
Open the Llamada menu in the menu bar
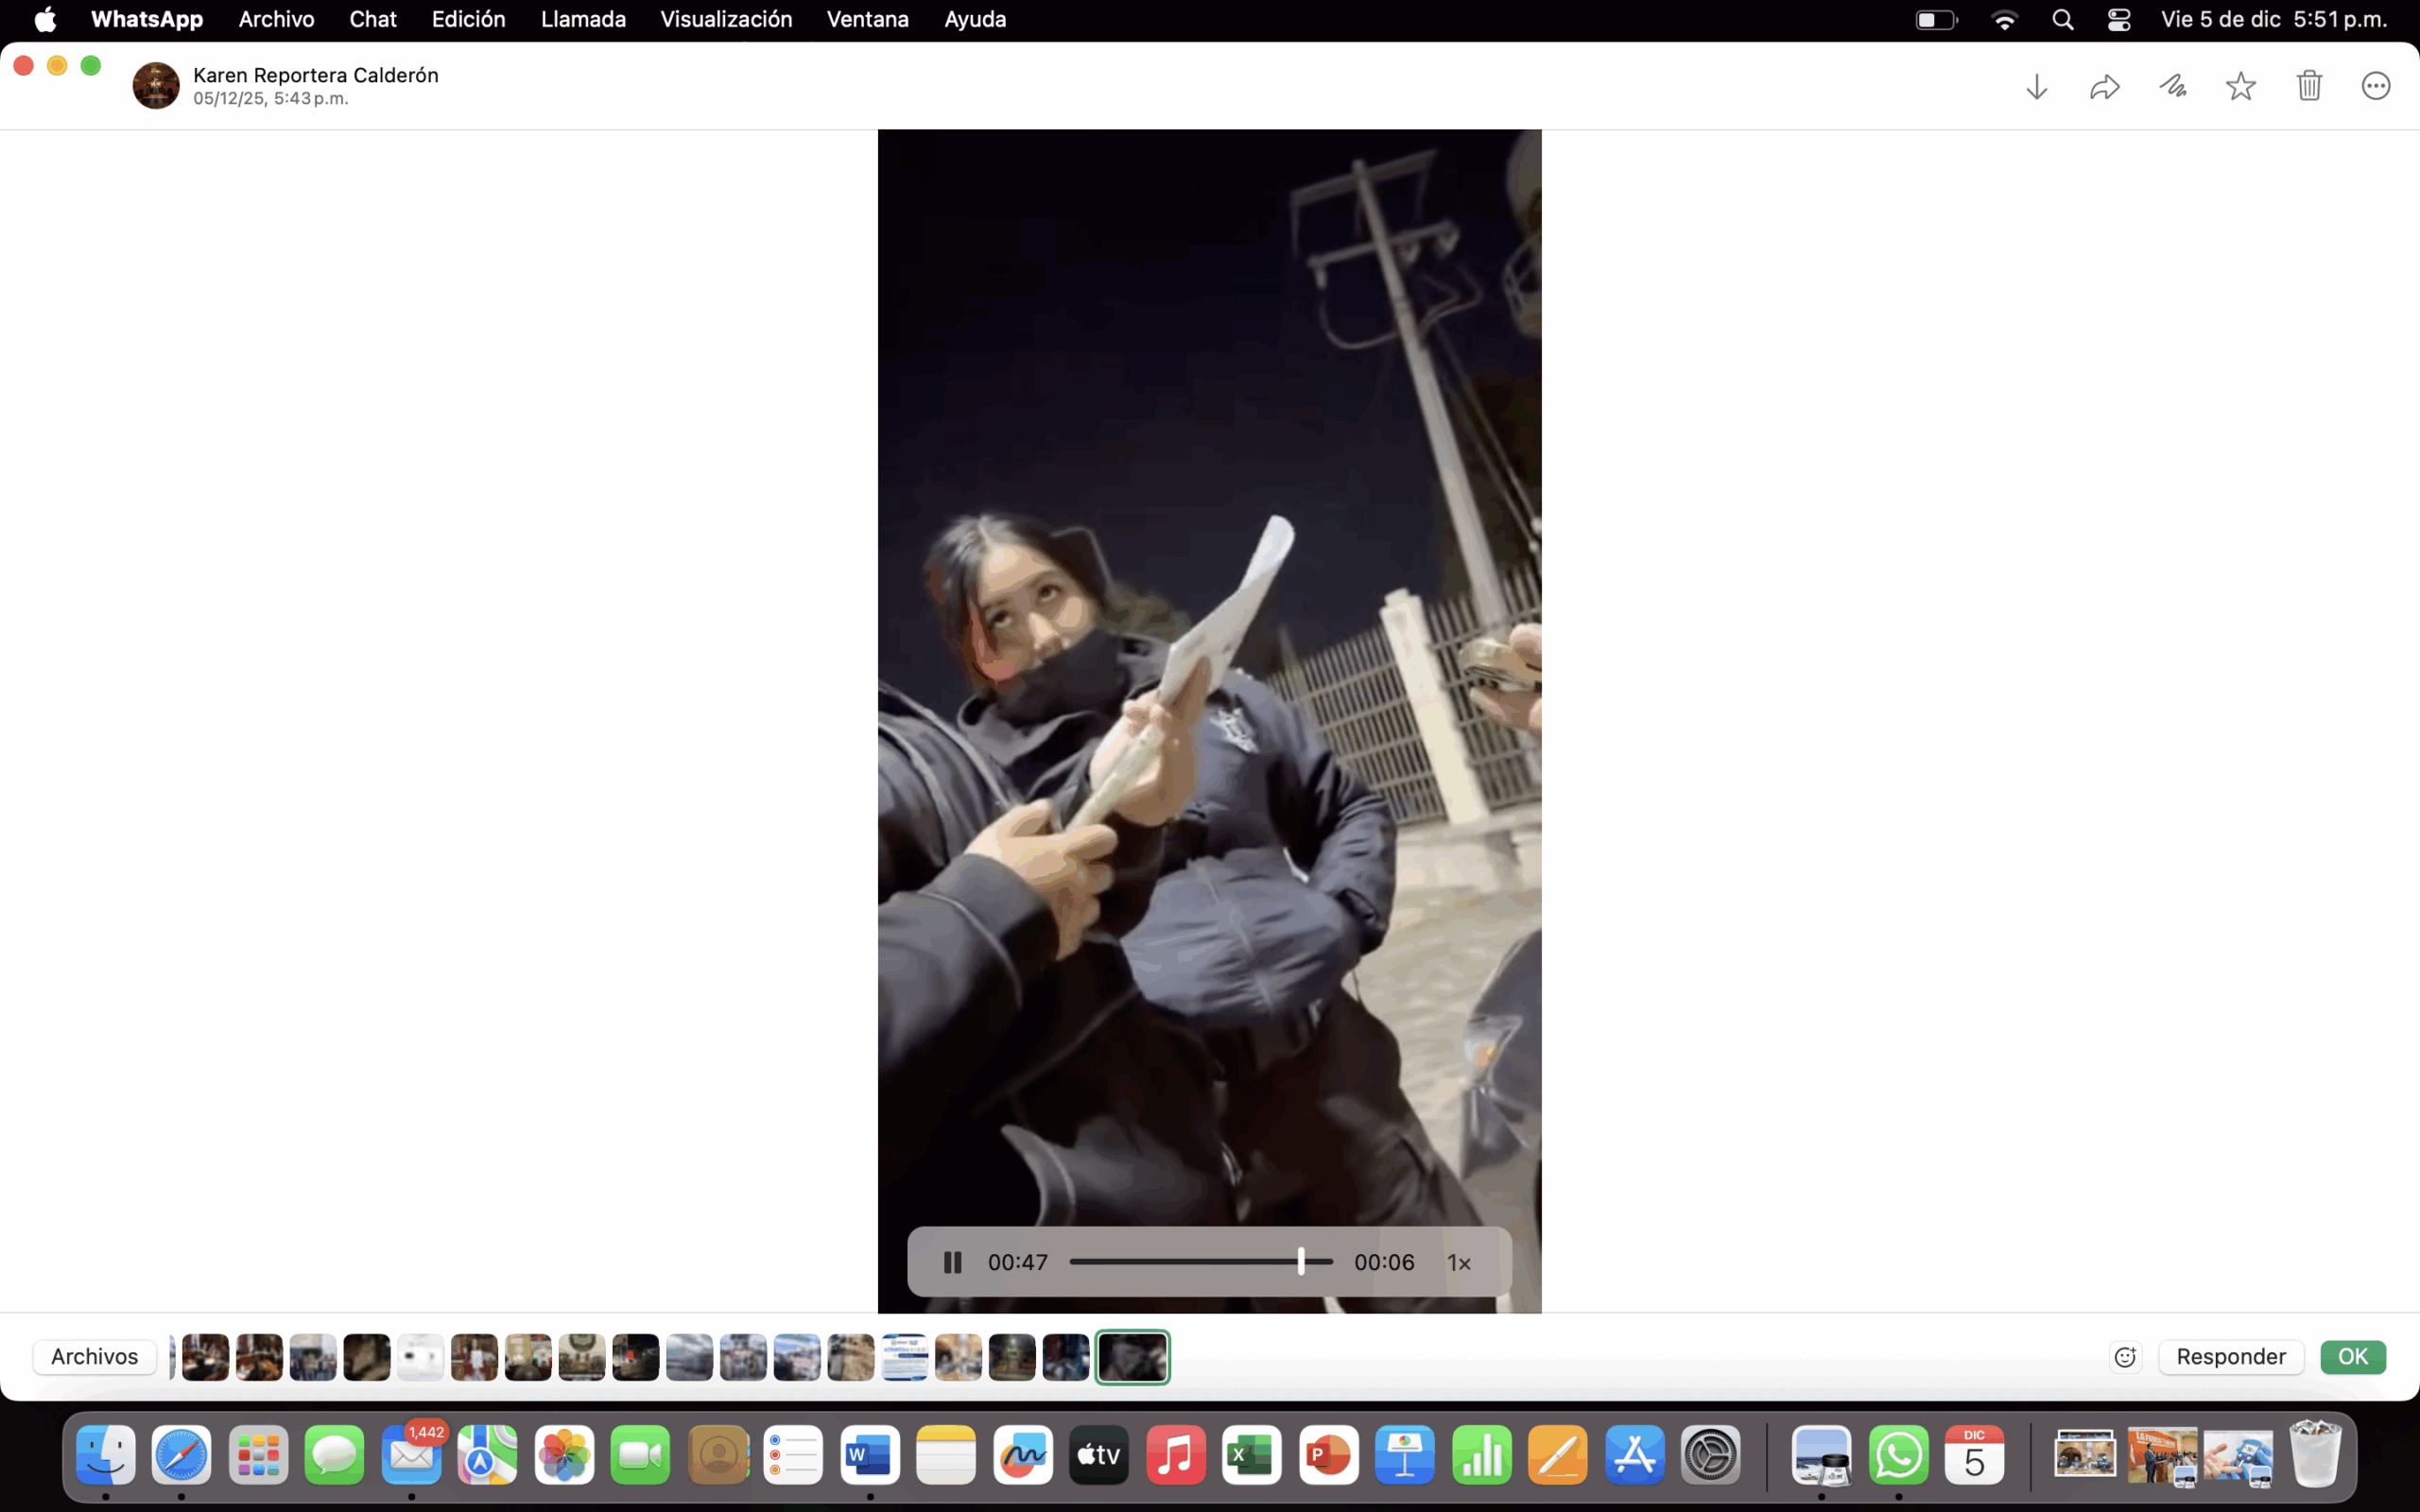point(583,19)
